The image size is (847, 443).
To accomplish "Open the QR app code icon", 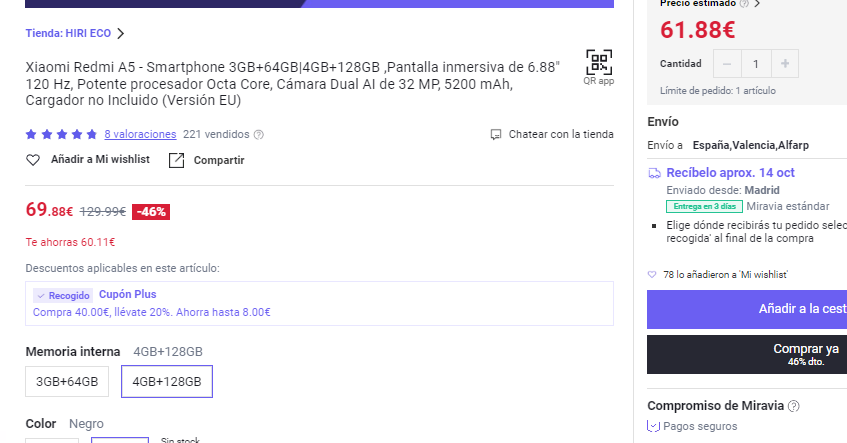I will coord(599,62).
